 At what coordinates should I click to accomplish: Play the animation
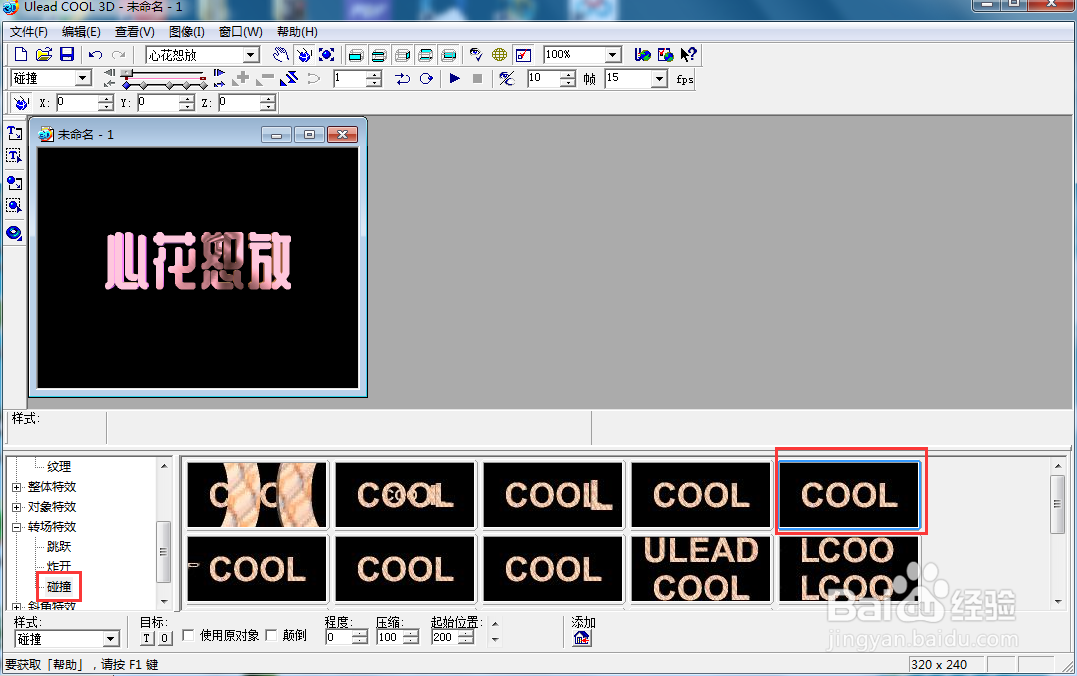click(454, 78)
